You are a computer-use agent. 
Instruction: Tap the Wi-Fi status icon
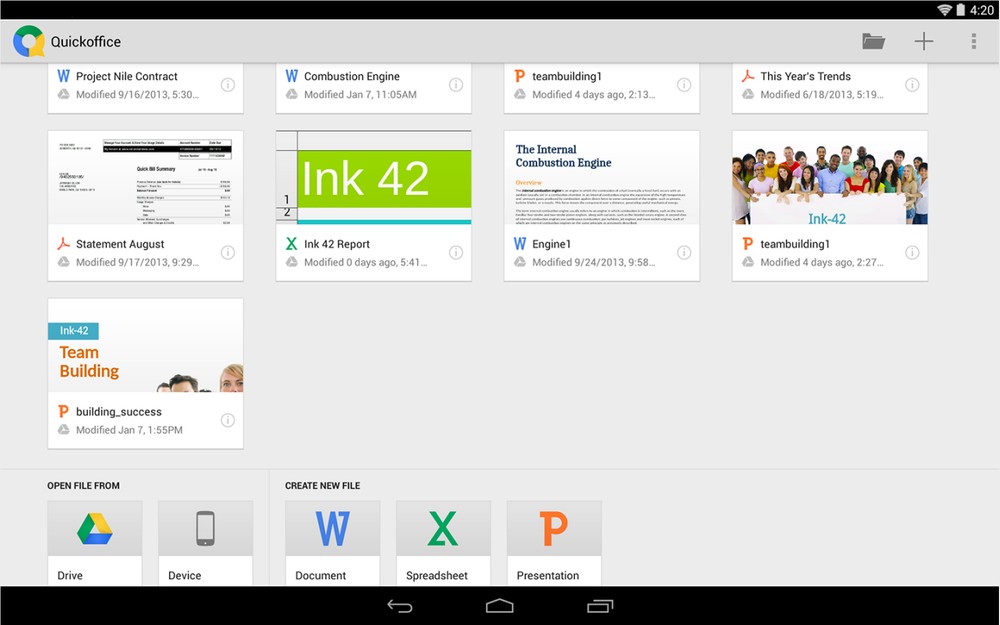pyautogui.click(x=945, y=10)
